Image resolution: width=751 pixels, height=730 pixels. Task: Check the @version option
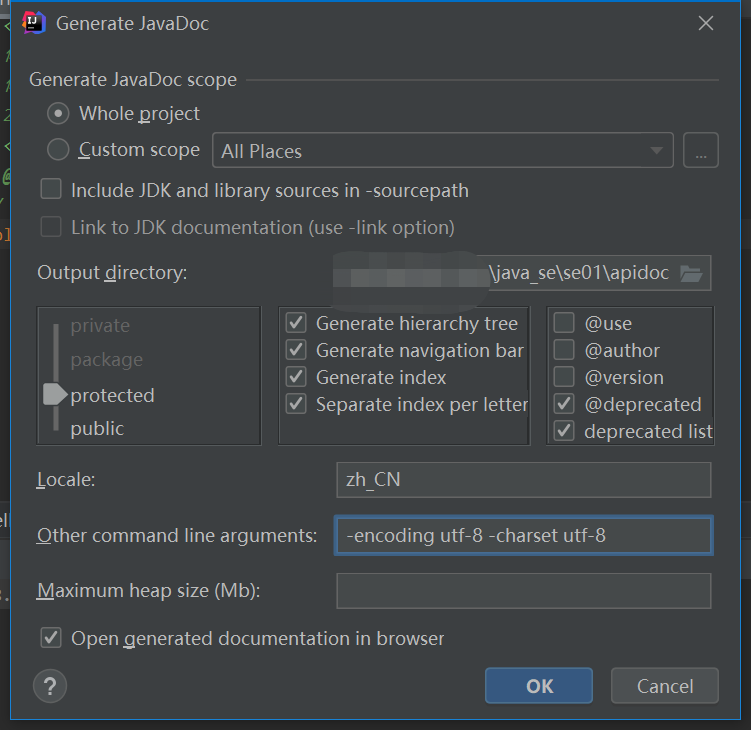(564, 377)
